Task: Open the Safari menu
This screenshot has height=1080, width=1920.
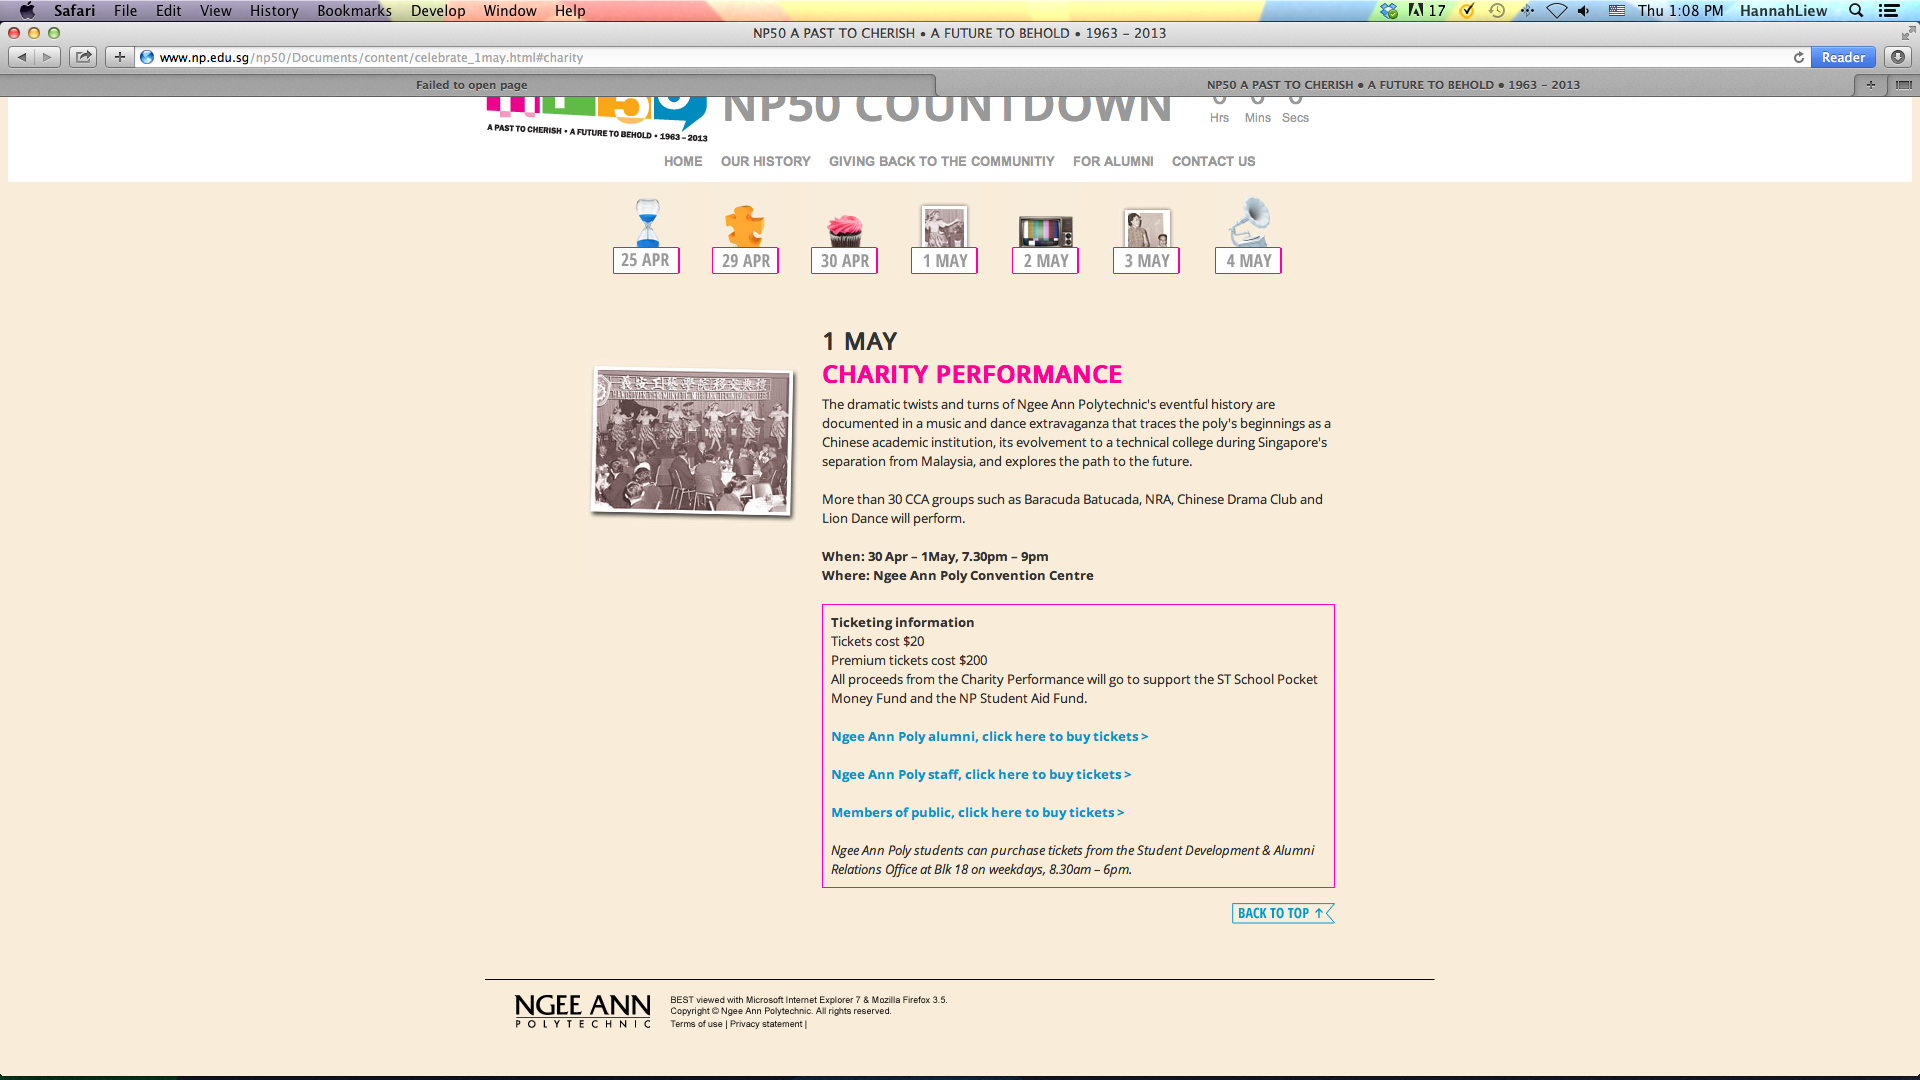Action: 75,11
